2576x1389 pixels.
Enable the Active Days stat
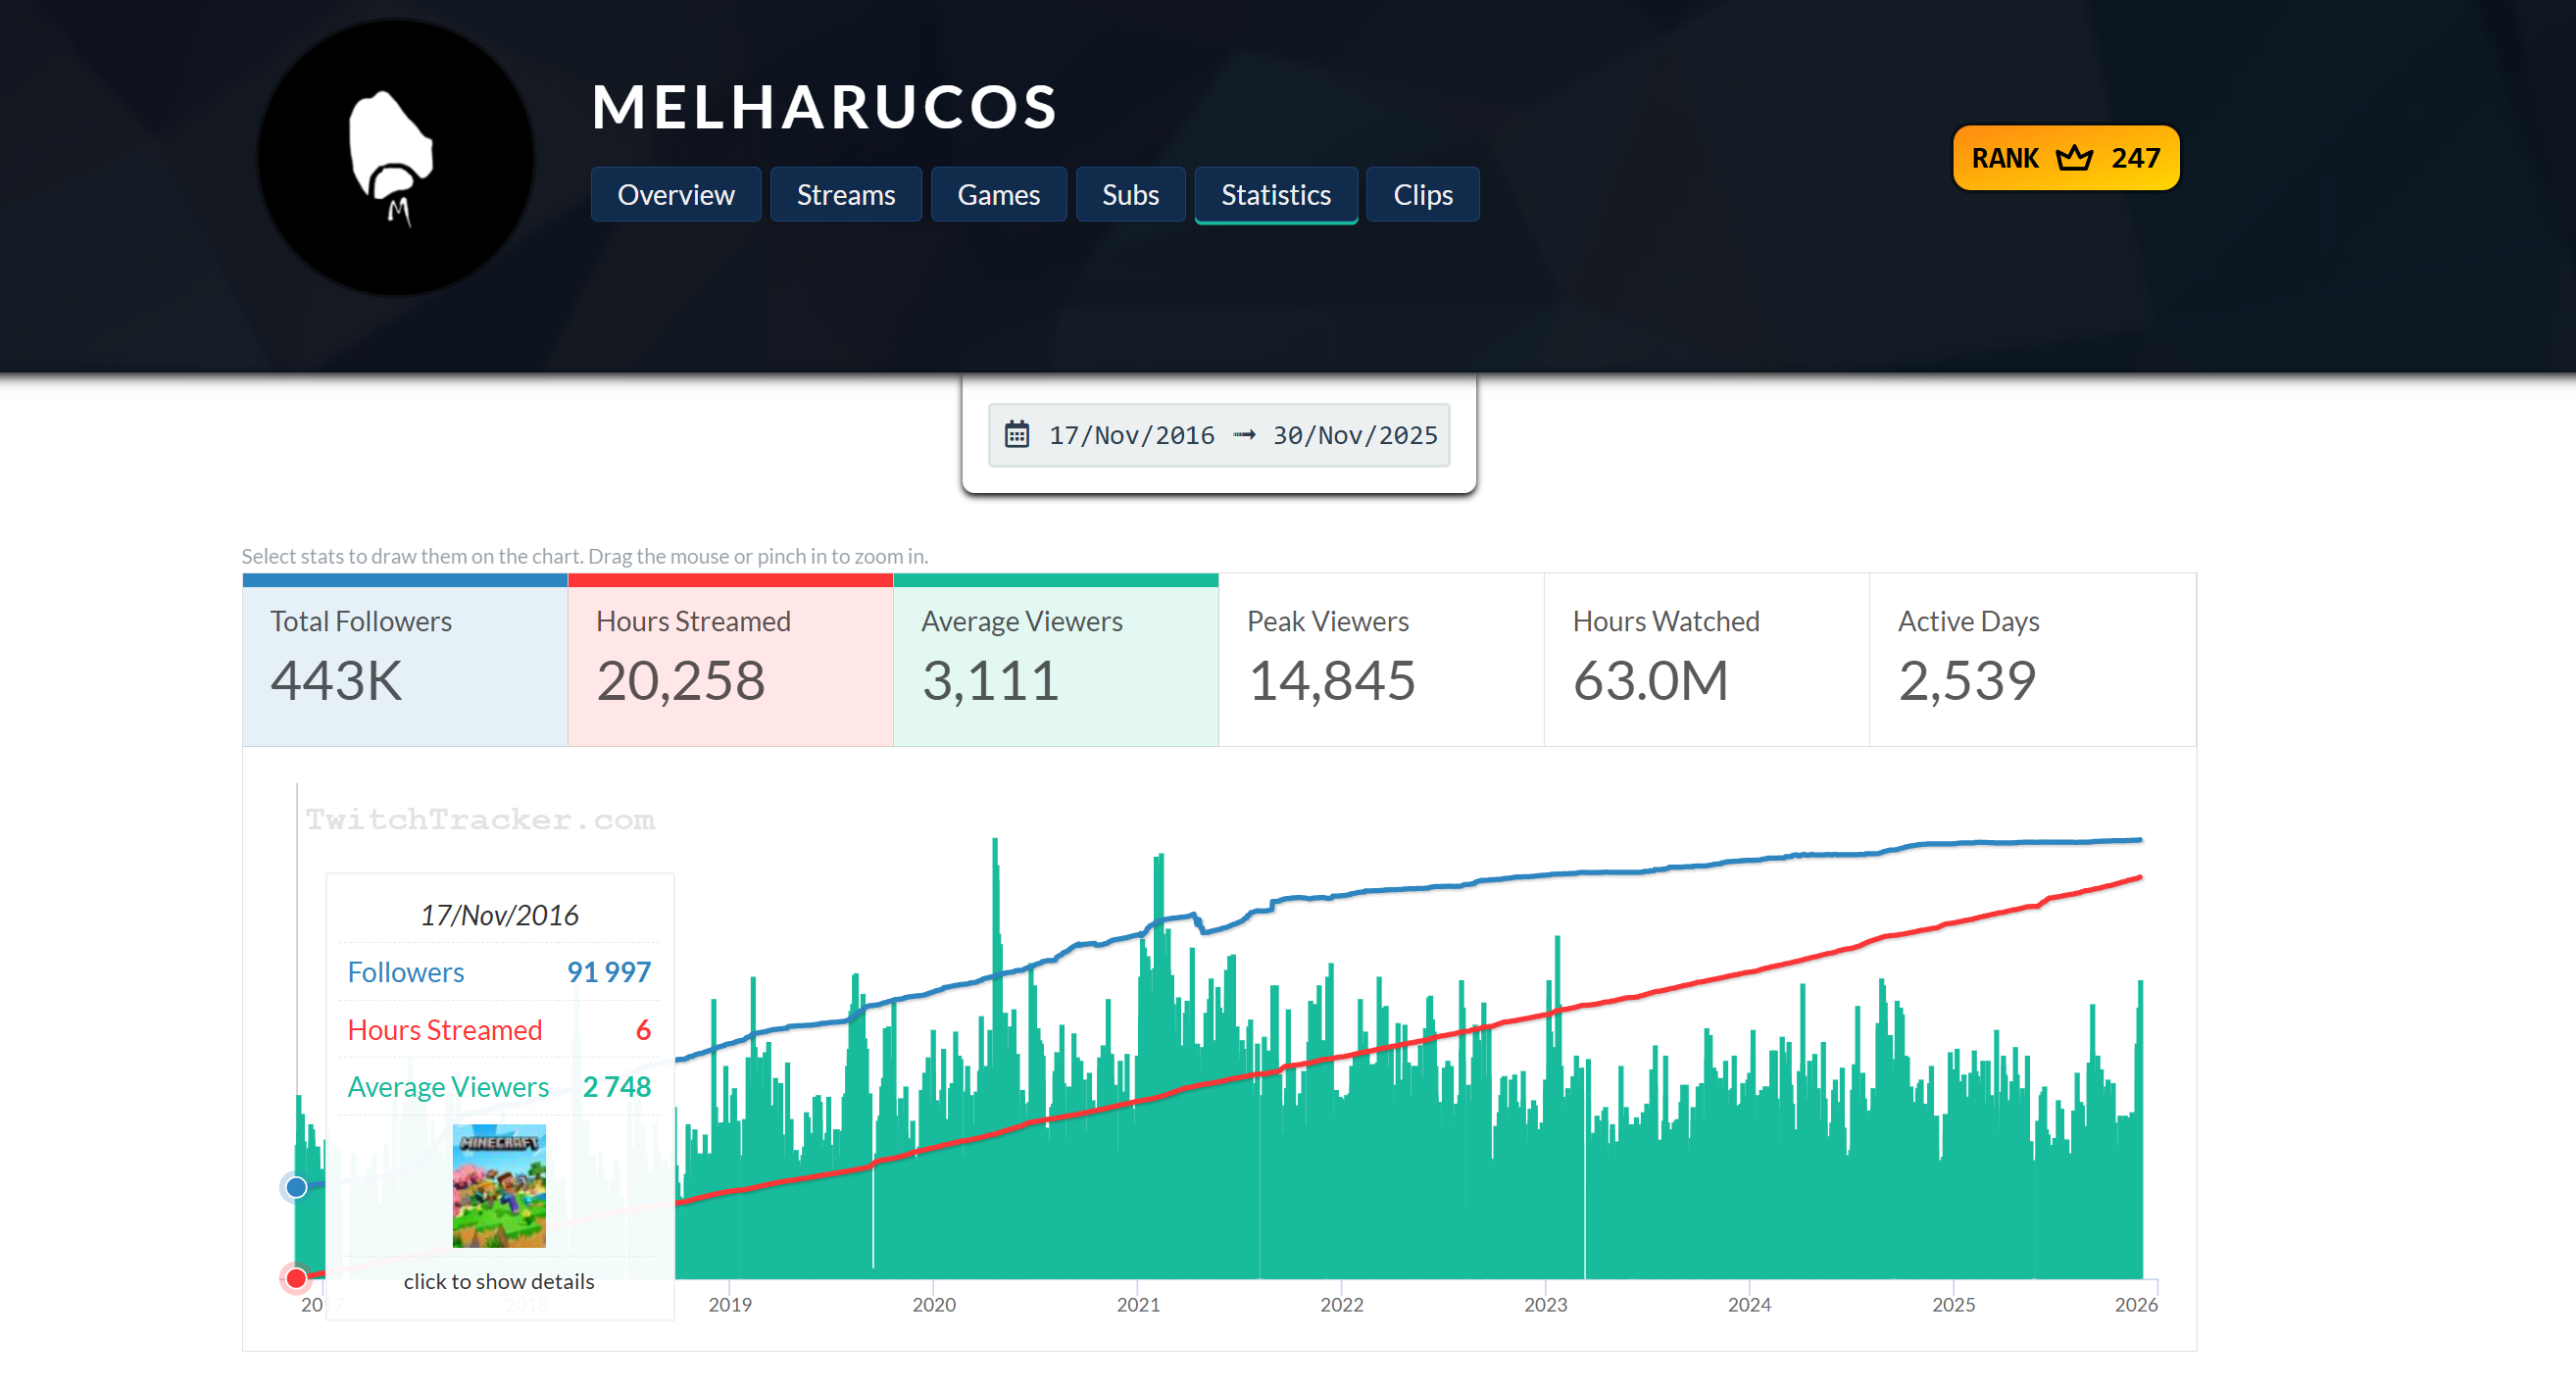pyautogui.click(x=2030, y=660)
